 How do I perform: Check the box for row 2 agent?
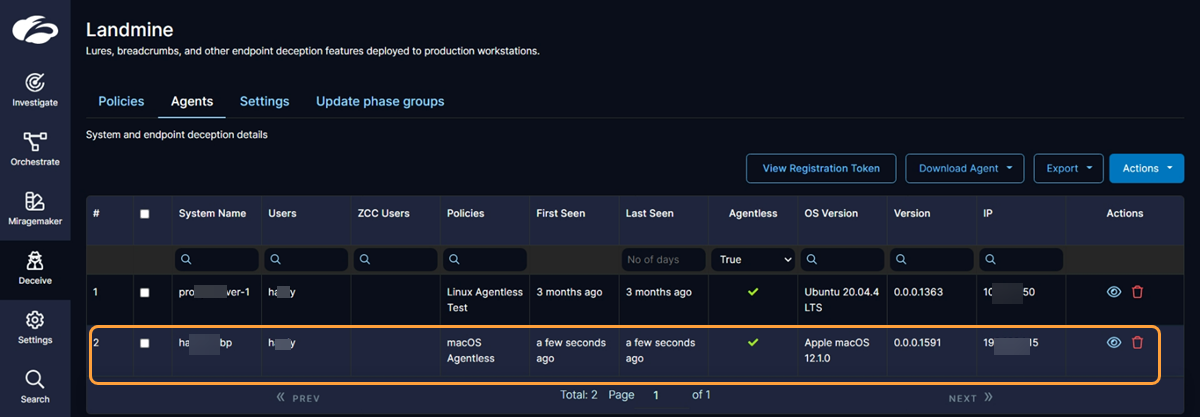[x=145, y=344]
